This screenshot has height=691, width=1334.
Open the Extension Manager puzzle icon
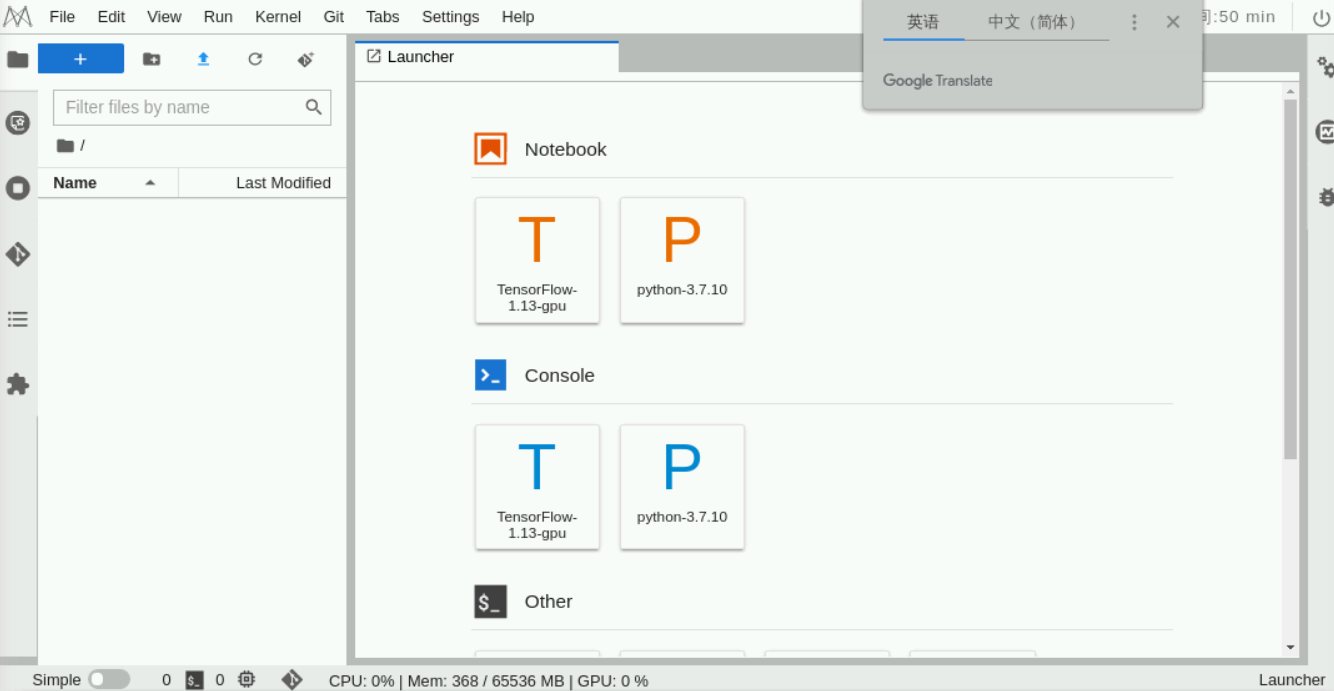point(18,384)
